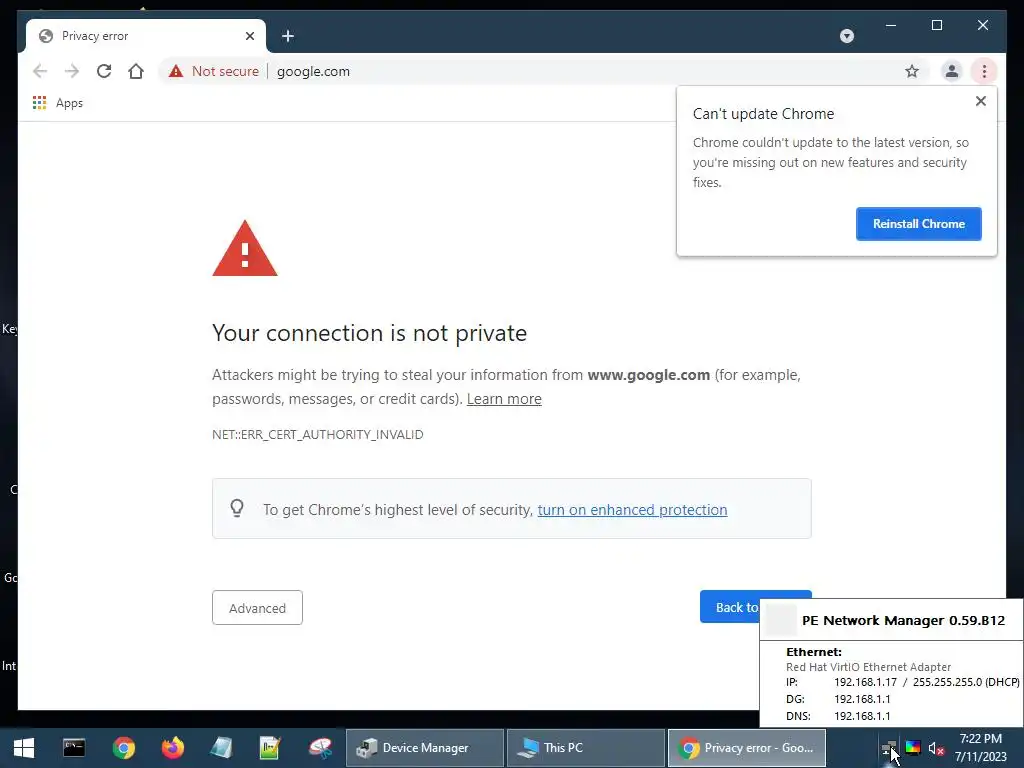Open the Chrome three-dot menu
The width and height of the screenshot is (1024, 768).
coord(984,71)
